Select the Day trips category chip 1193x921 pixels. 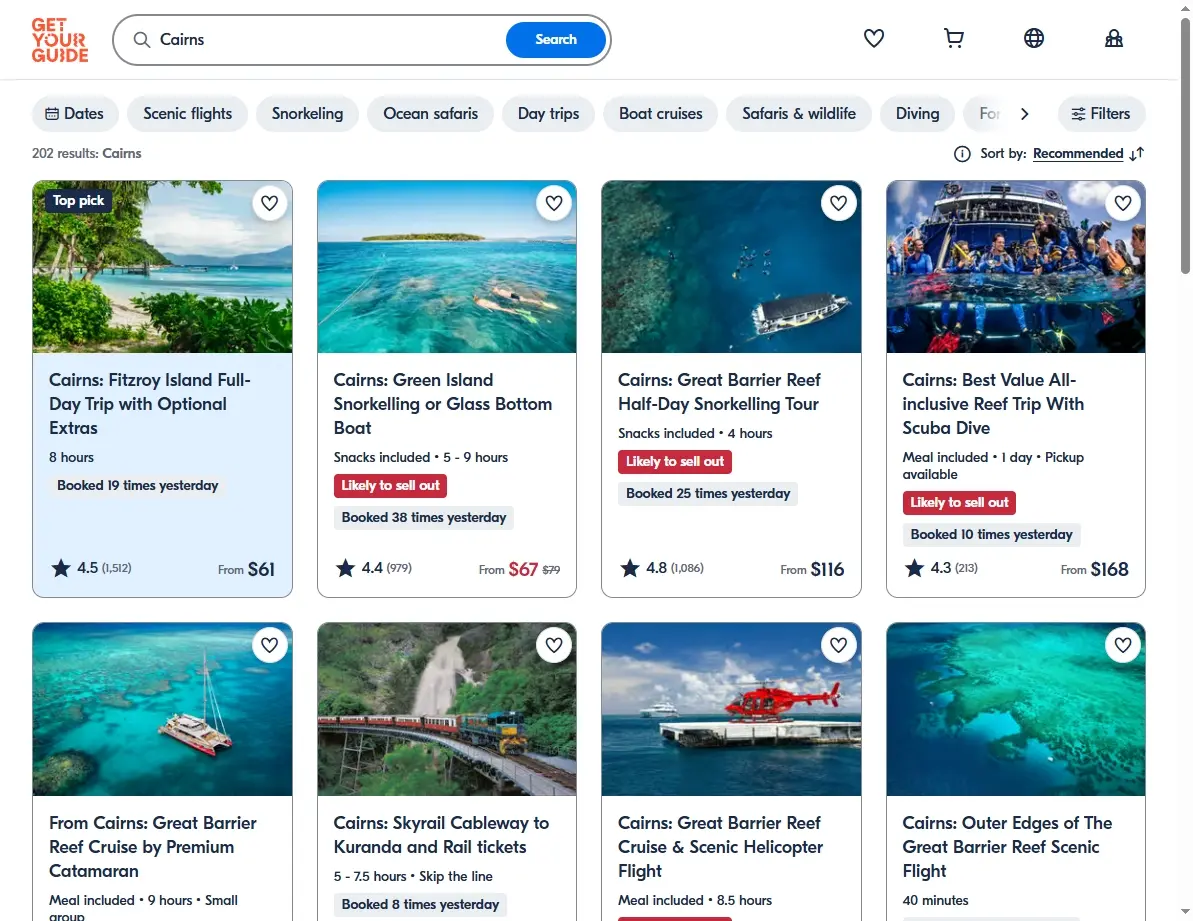click(x=549, y=114)
